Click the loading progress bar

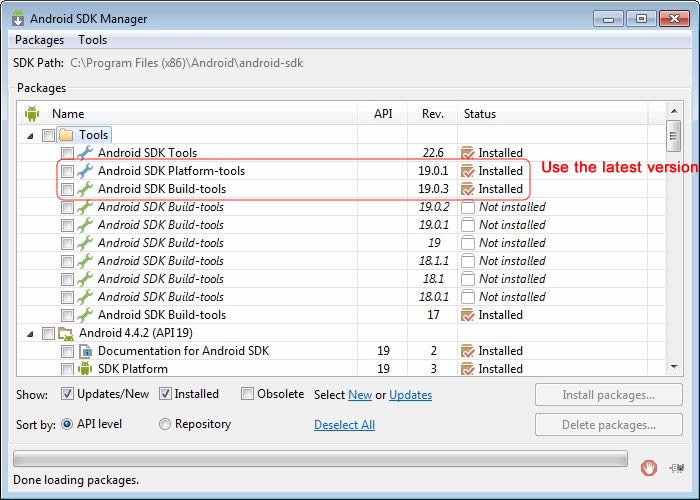click(320, 458)
